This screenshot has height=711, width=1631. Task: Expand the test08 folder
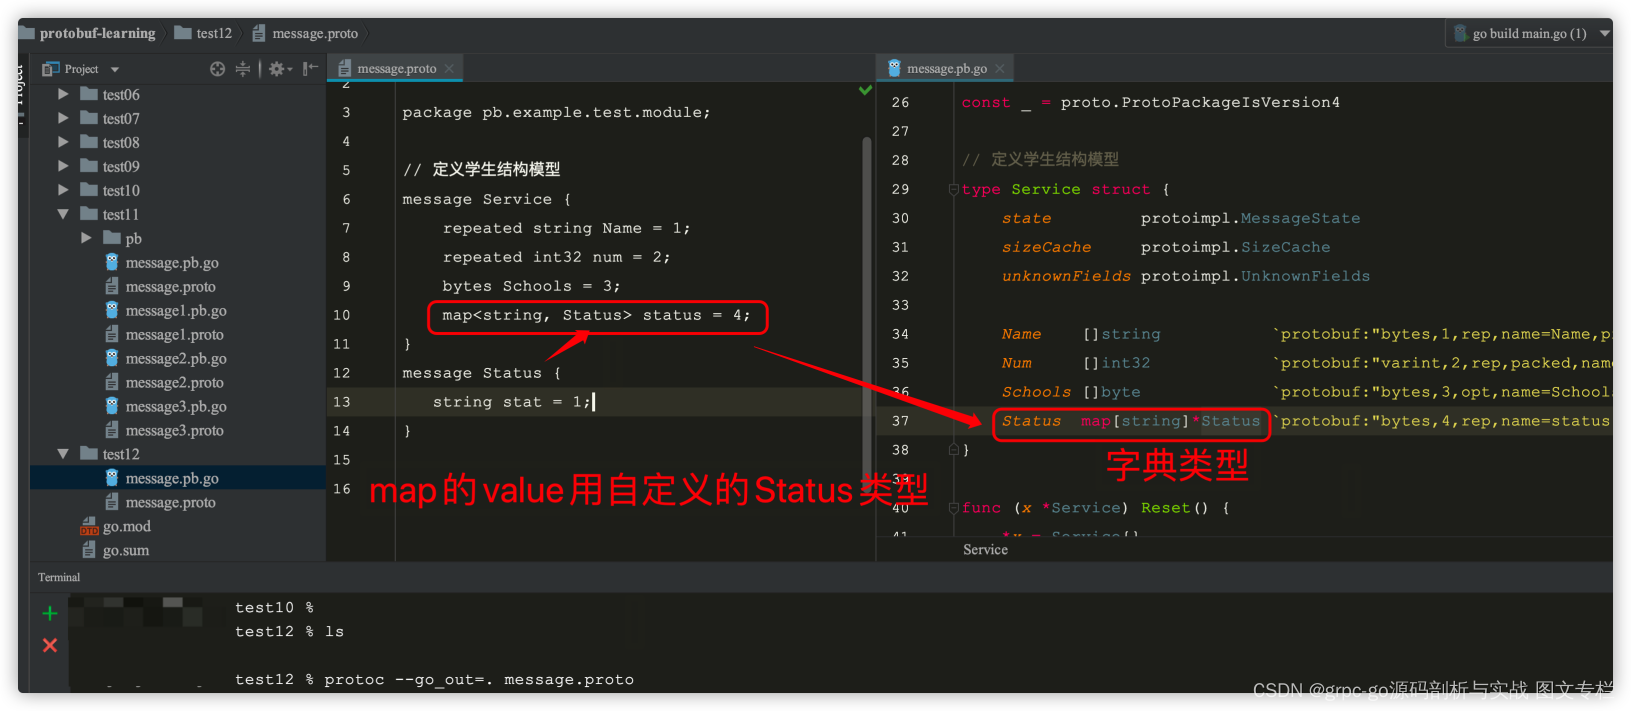coord(63,142)
